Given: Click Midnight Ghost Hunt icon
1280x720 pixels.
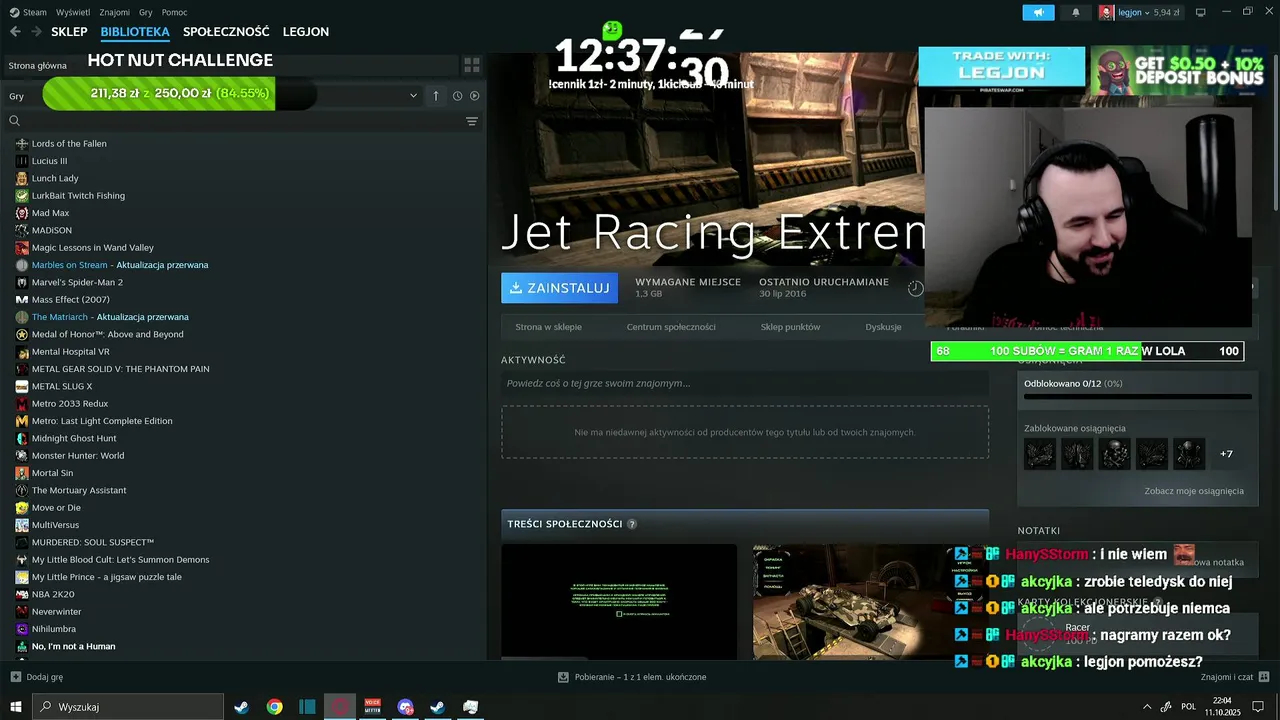Looking at the screenshot, I should 22,438.
